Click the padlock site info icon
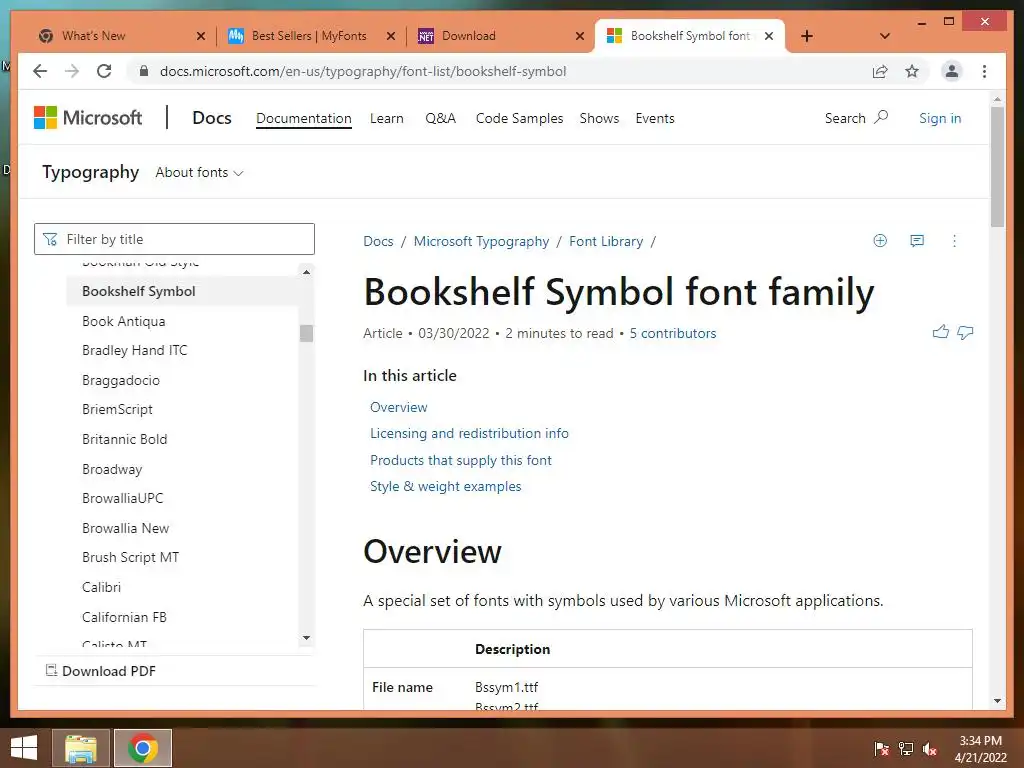1024x768 pixels. (x=144, y=71)
